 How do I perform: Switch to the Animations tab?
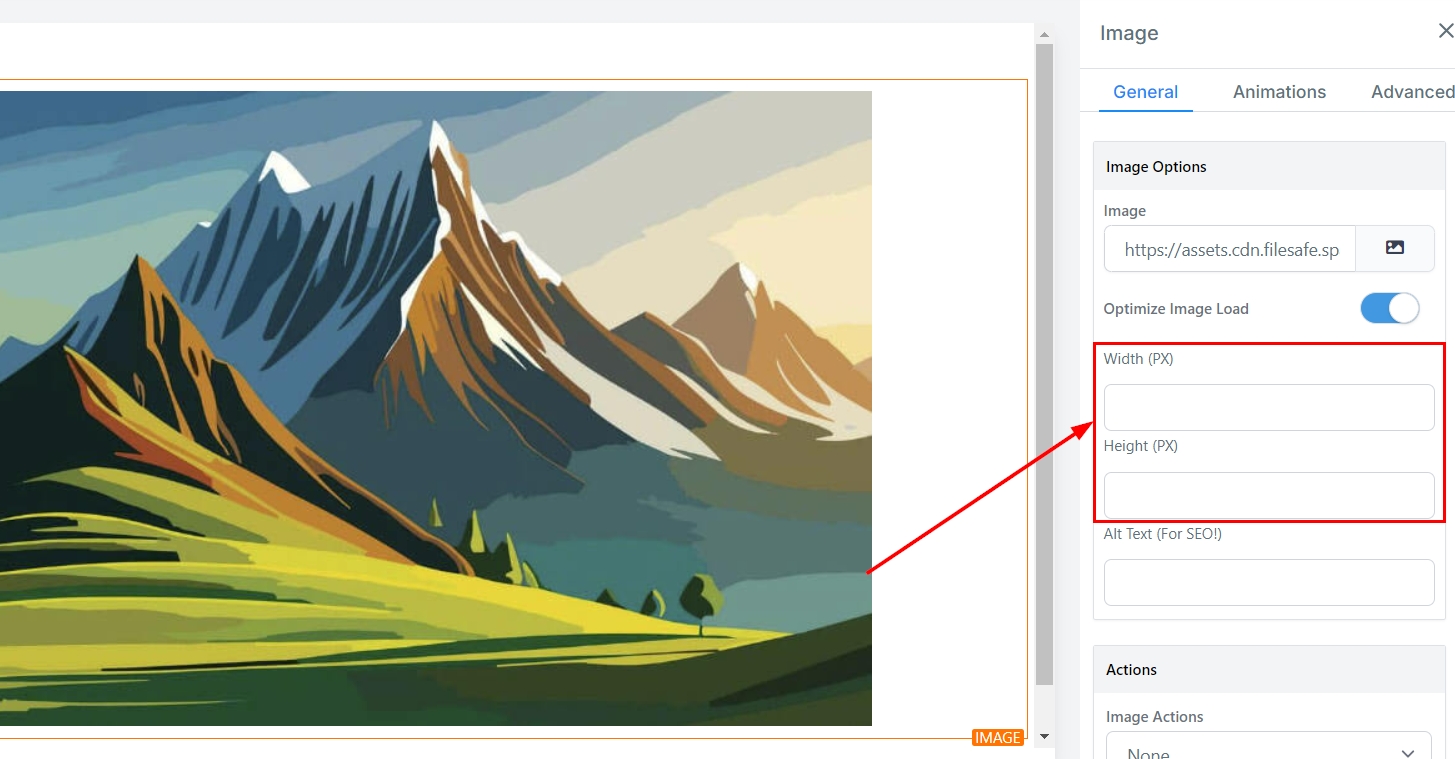coord(1279,92)
